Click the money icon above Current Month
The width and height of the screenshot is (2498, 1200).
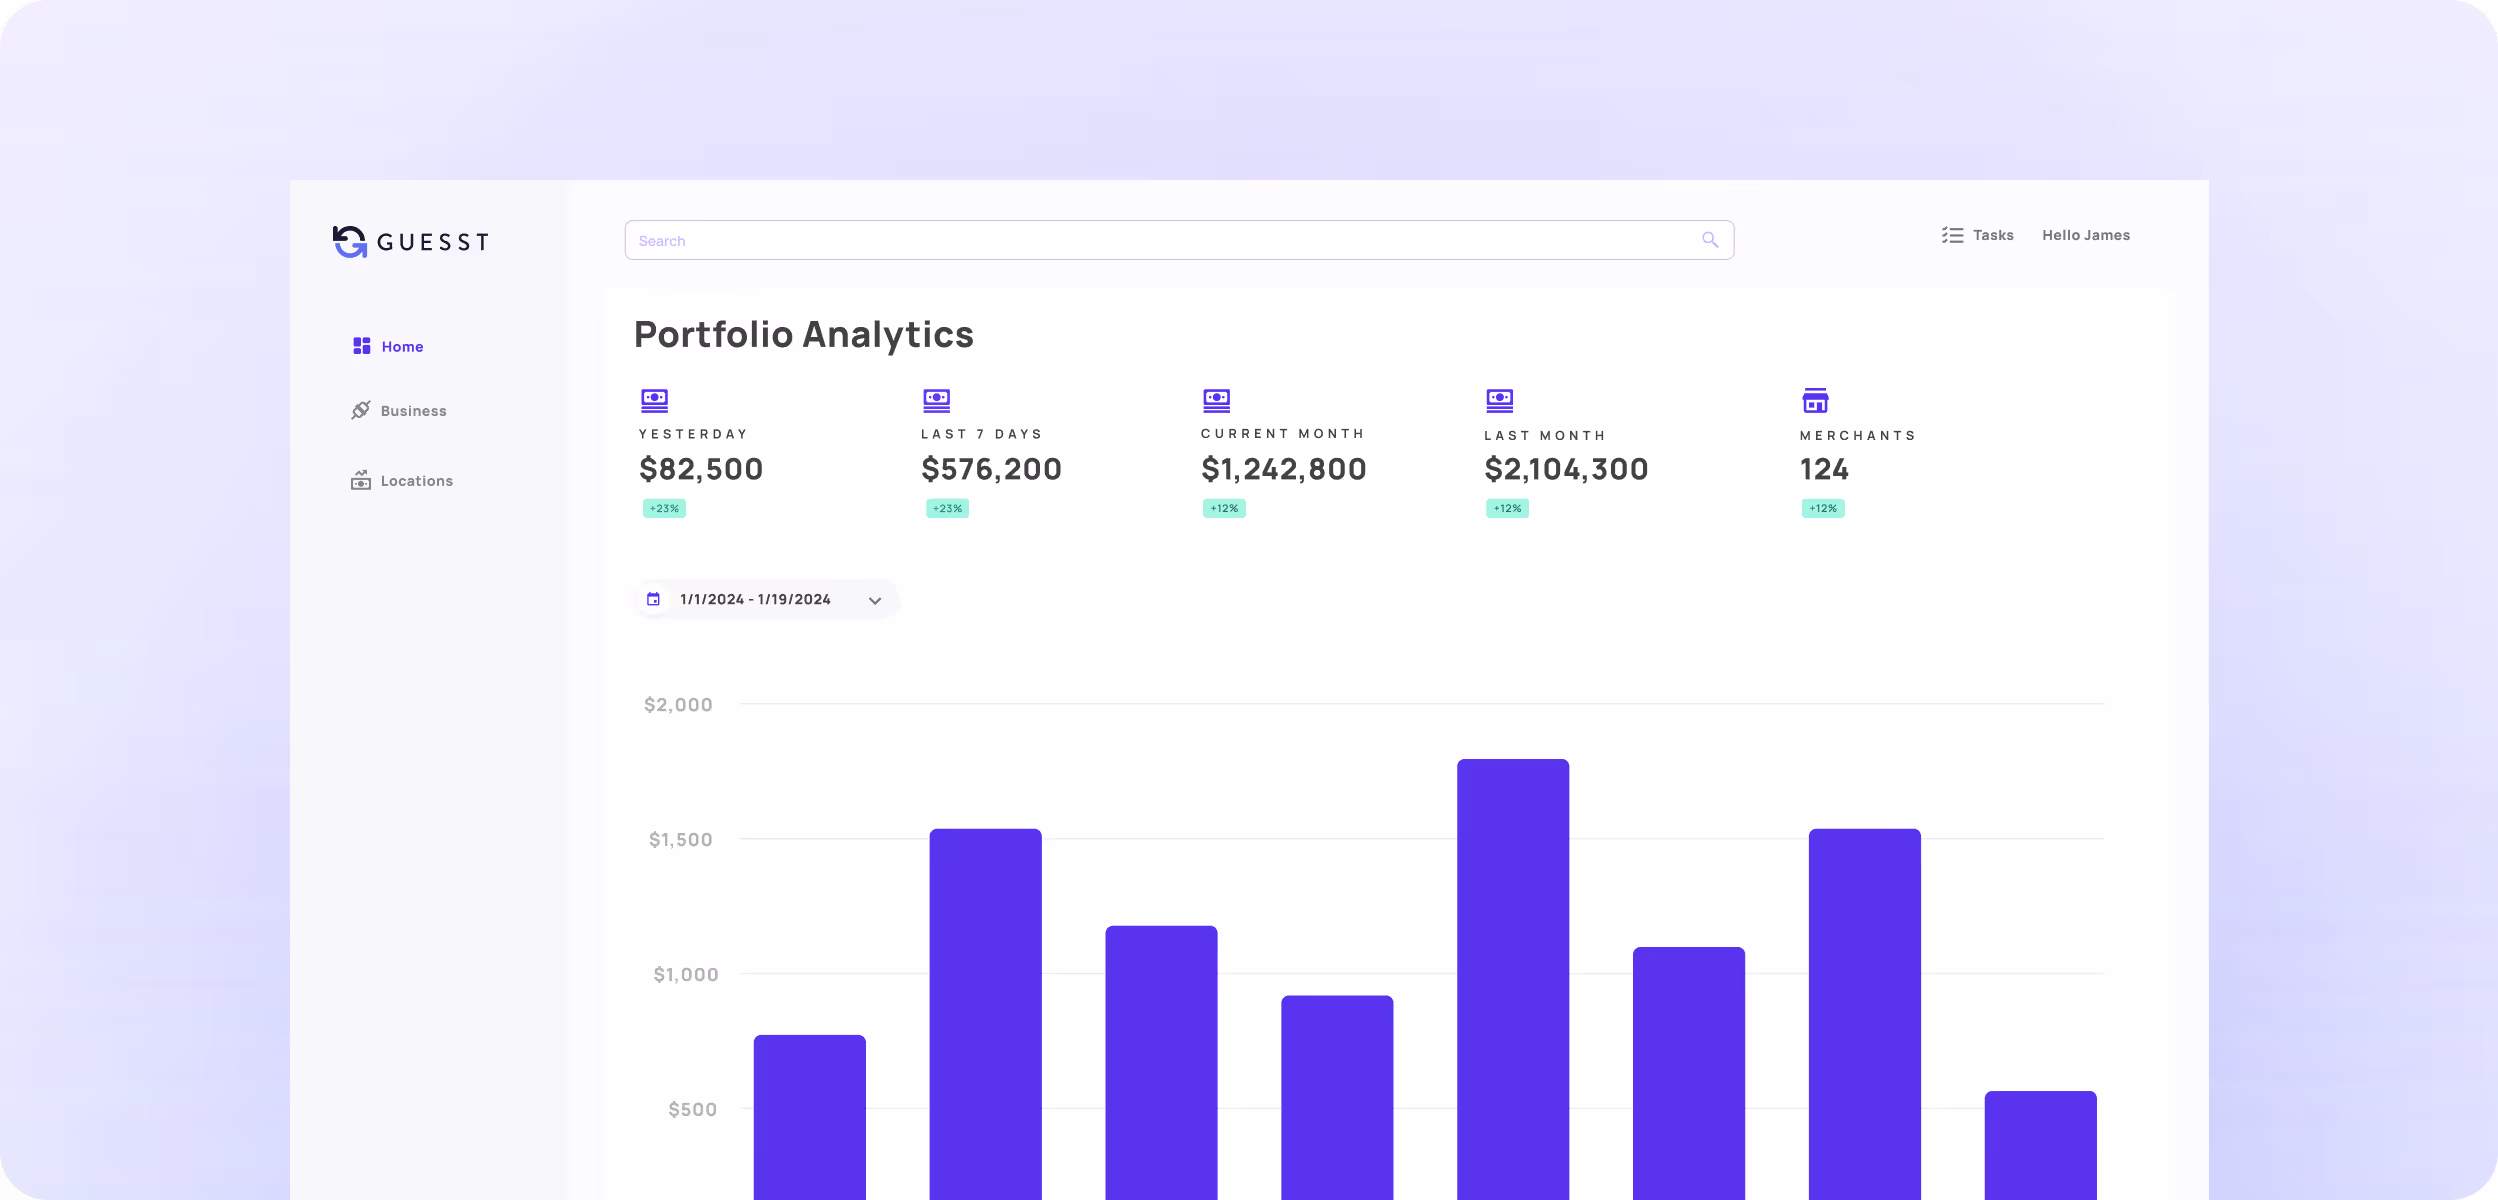click(x=1216, y=400)
